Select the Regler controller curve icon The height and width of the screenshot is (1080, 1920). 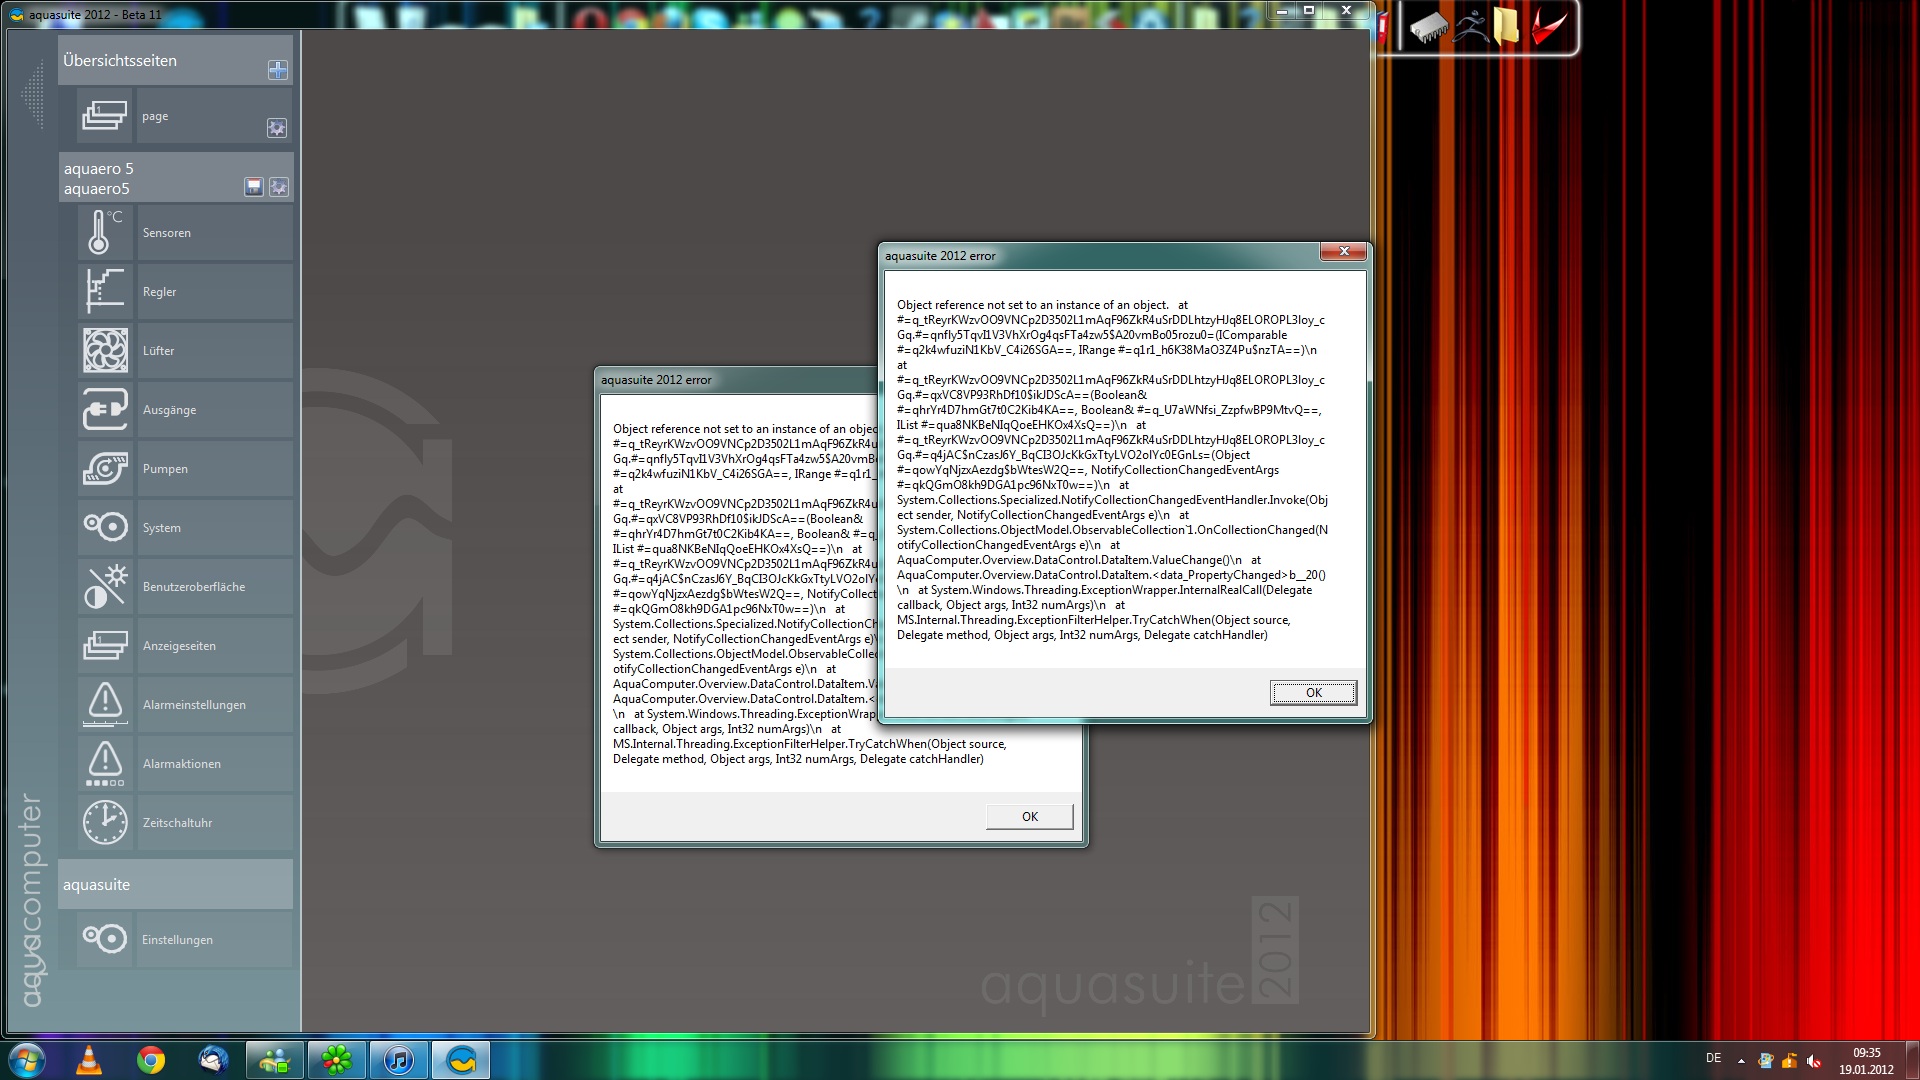click(105, 292)
